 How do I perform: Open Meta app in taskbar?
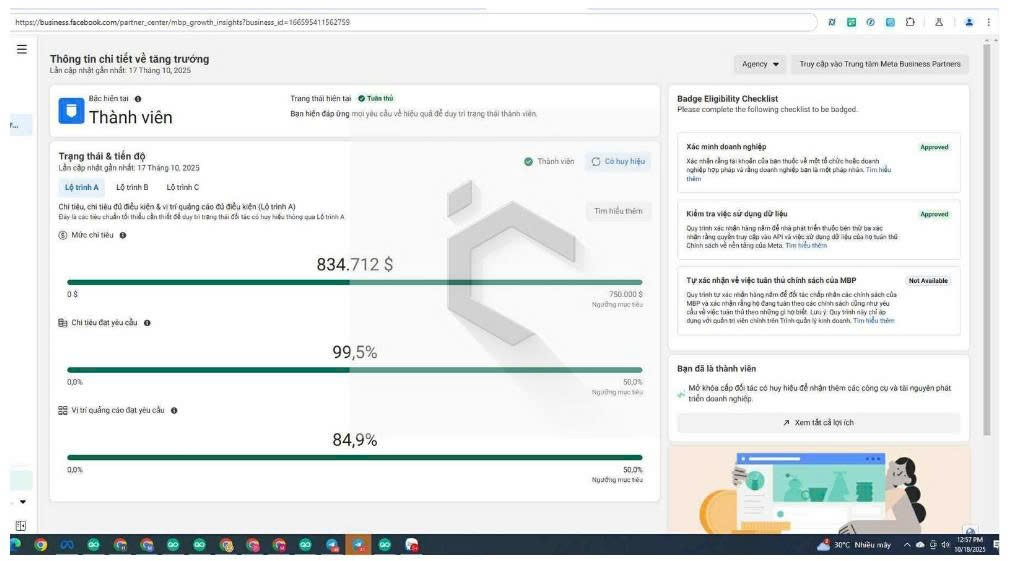coord(67,545)
